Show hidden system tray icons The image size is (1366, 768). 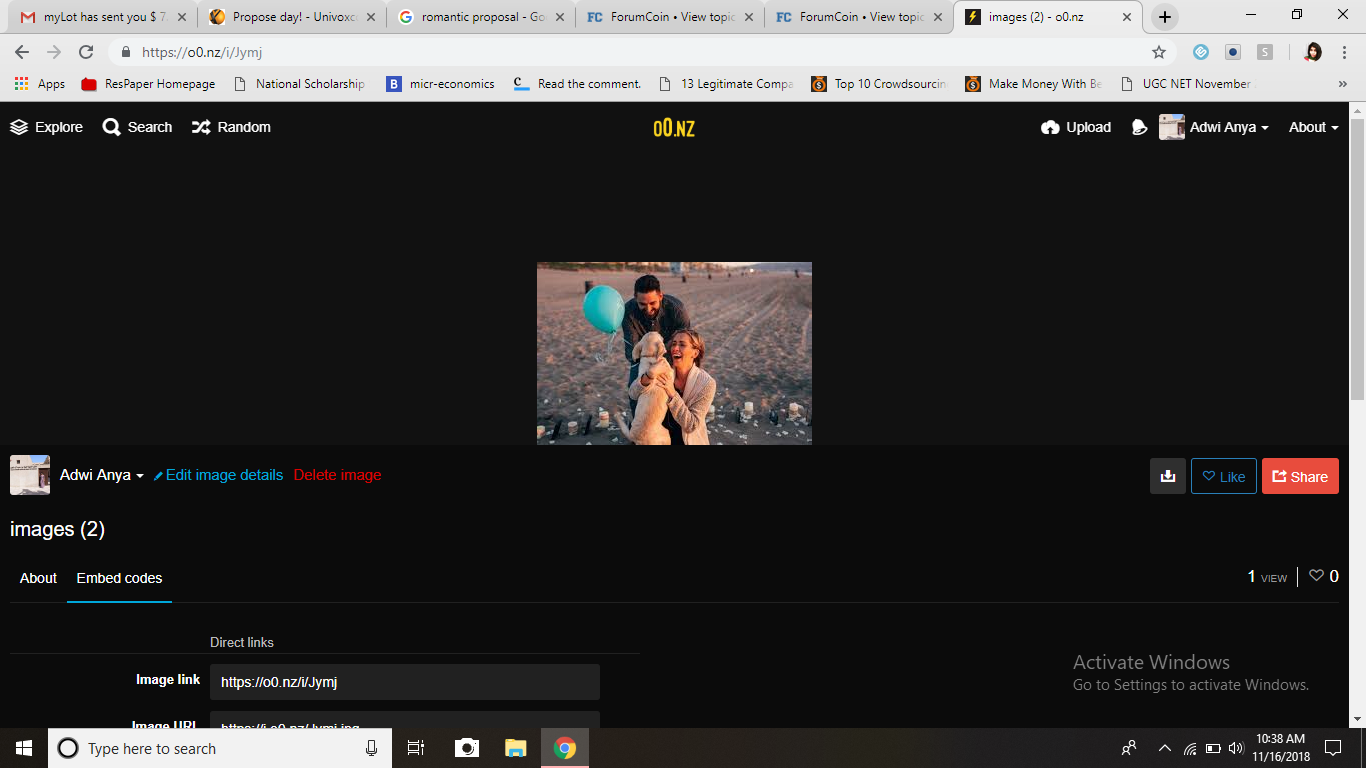(x=1164, y=748)
